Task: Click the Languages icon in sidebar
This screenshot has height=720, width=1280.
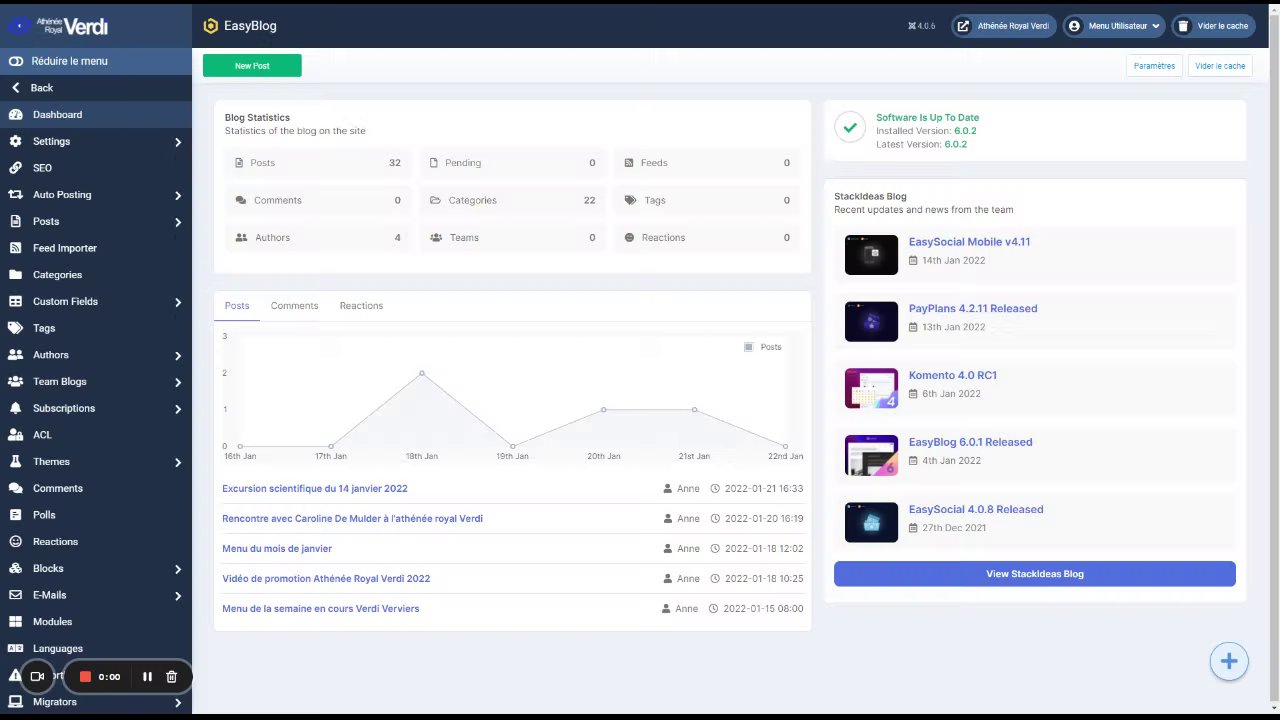Action: coord(15,648)
